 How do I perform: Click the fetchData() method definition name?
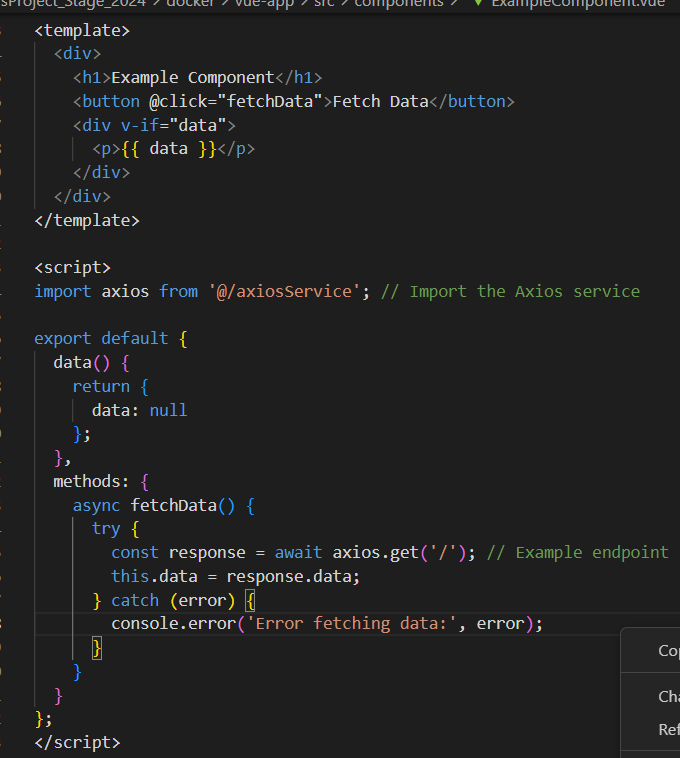pos(174,506)
